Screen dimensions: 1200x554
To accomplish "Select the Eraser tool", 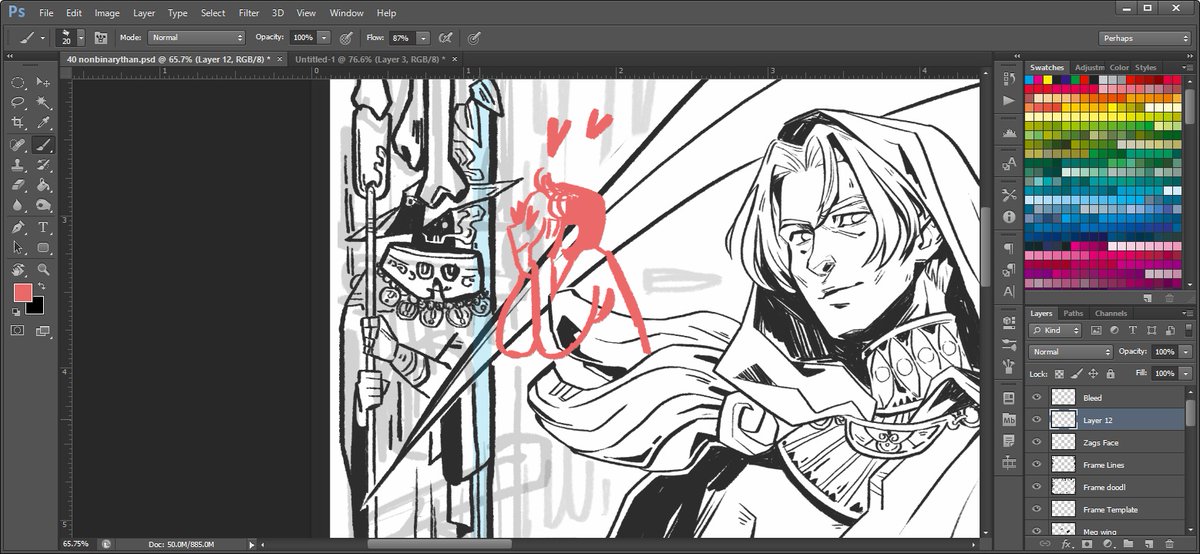I will point(18,185).
